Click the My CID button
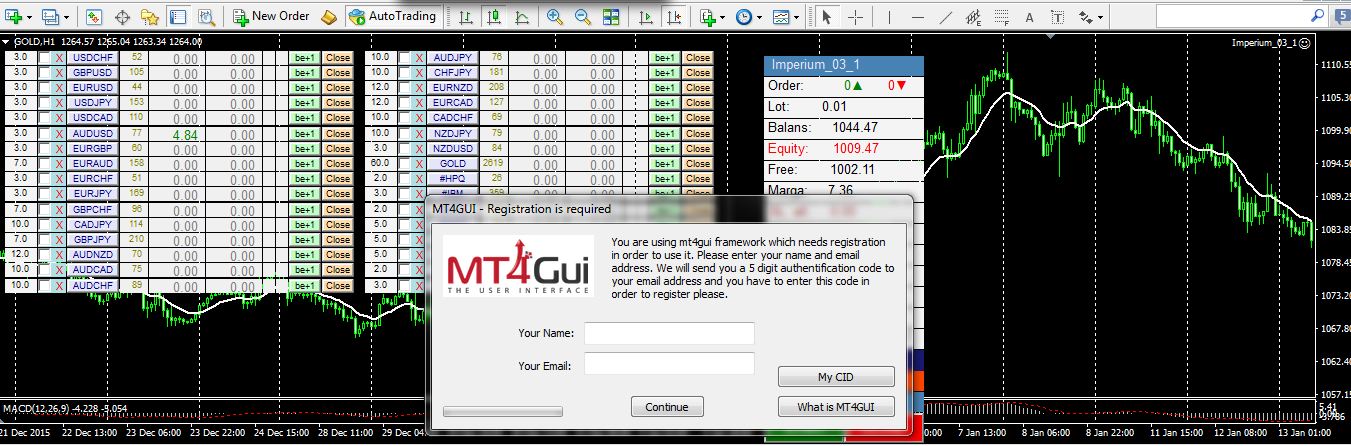The width and height of the screenshot is (1351, 446). click(837, 377)
